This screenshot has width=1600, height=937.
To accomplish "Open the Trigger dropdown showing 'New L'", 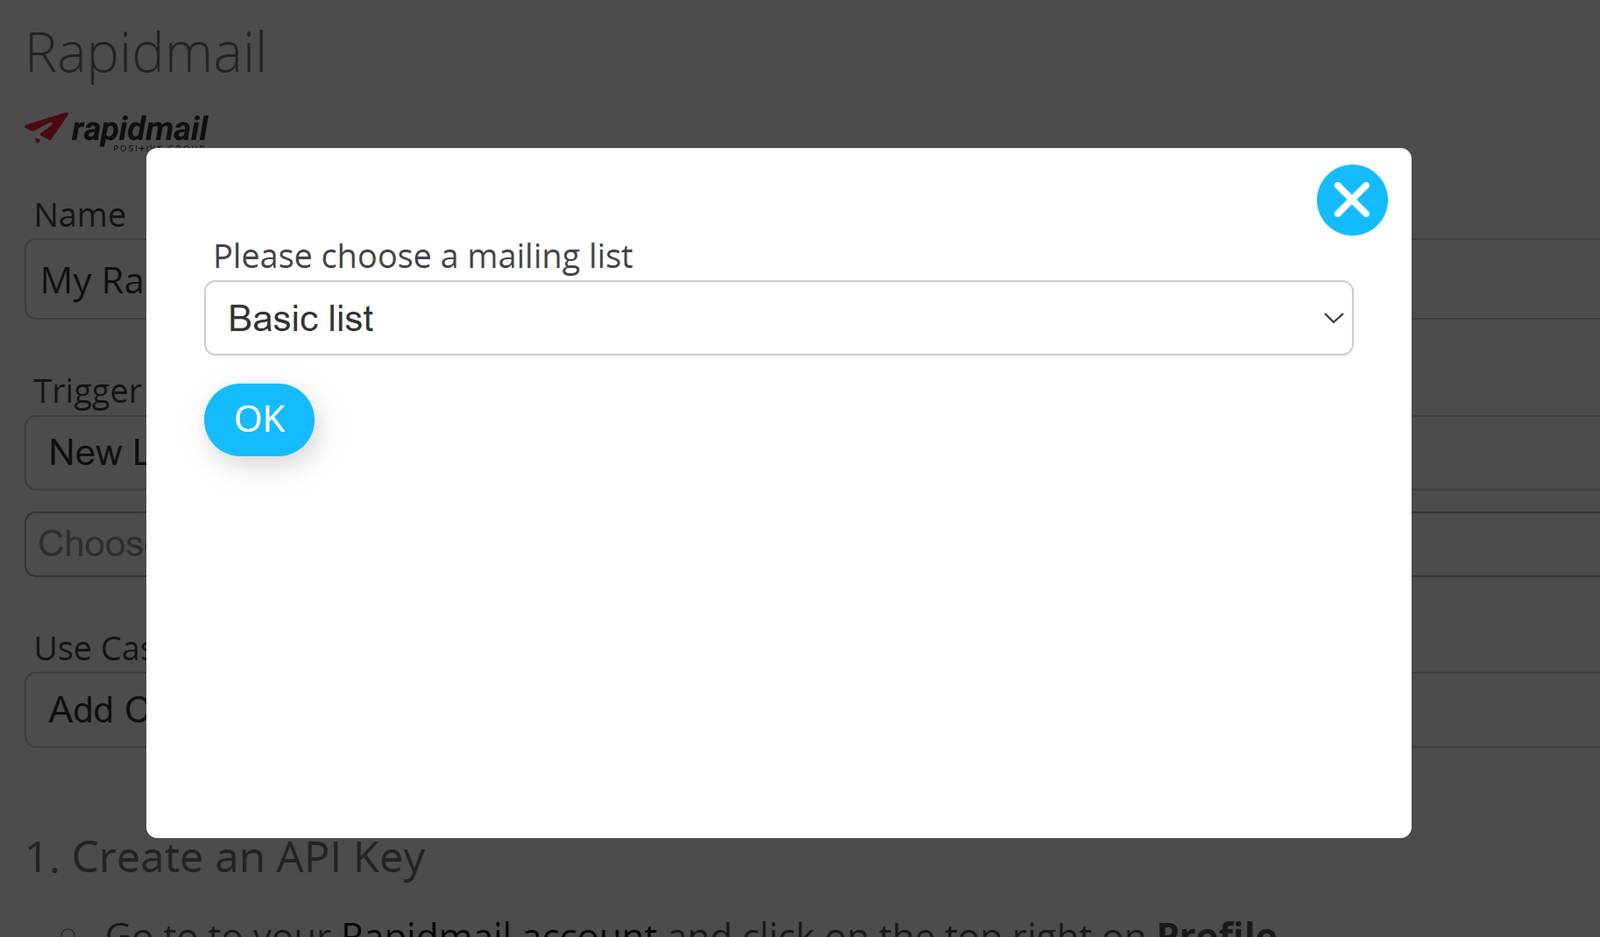I will tap(86, 453).
